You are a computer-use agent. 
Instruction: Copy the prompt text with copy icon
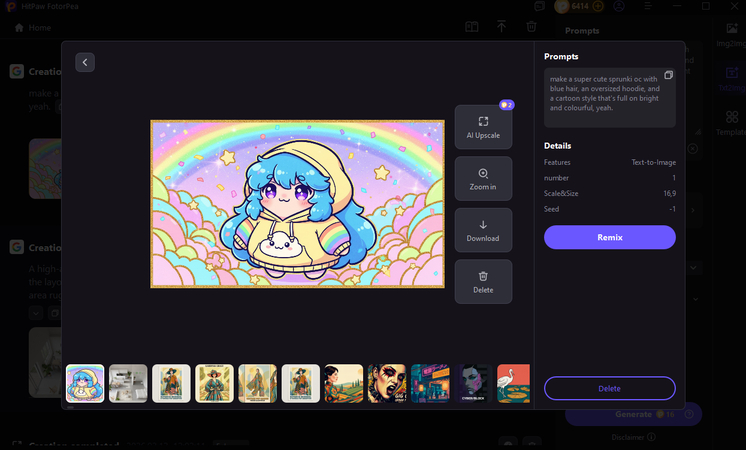click(x=668, y=75)
